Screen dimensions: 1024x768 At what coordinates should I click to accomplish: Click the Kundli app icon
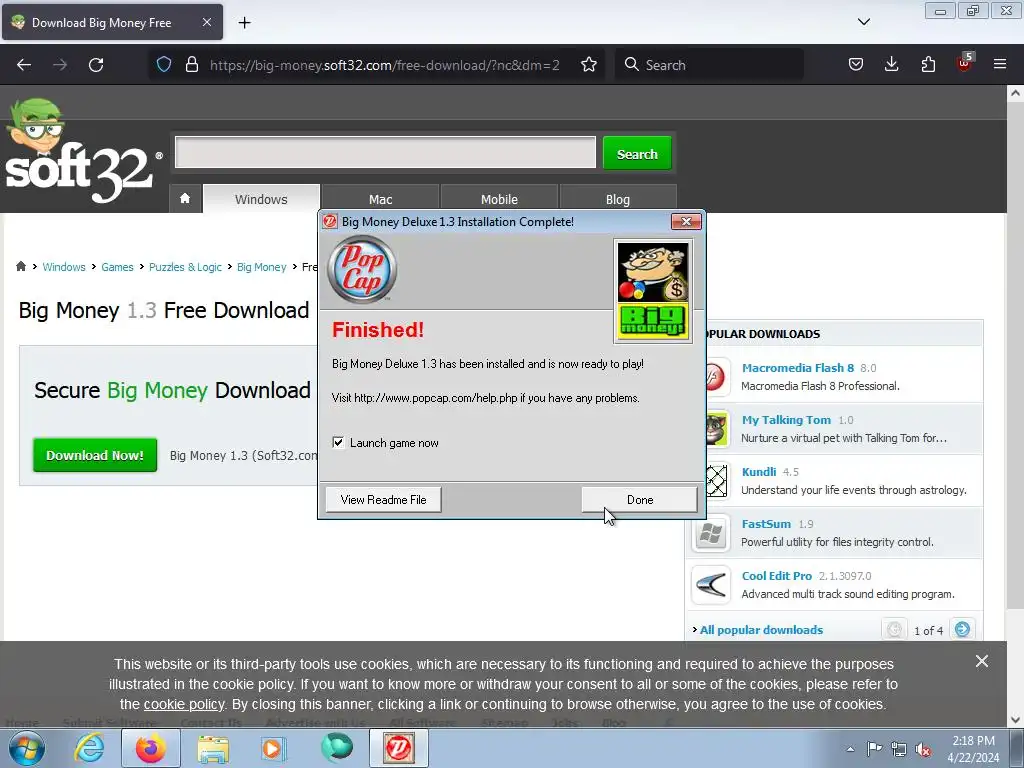(716, 481)
